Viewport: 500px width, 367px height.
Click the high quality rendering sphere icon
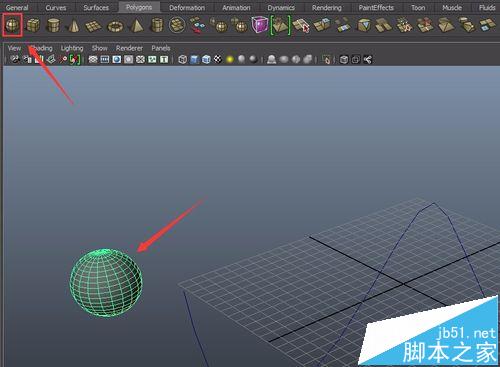(x=254, y=59)
